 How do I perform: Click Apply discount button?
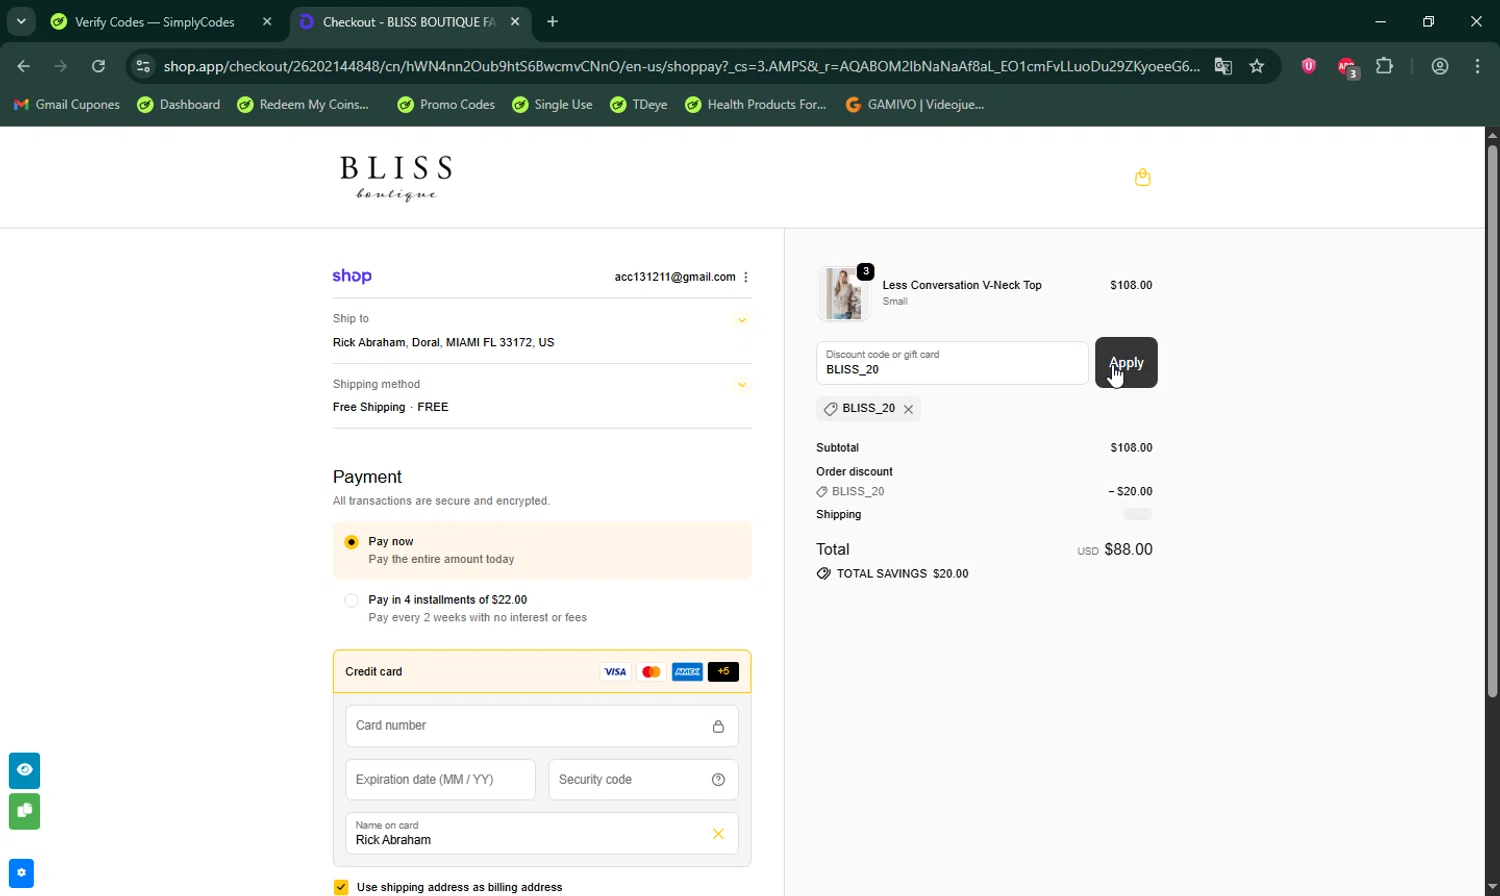pos(1126,363)
